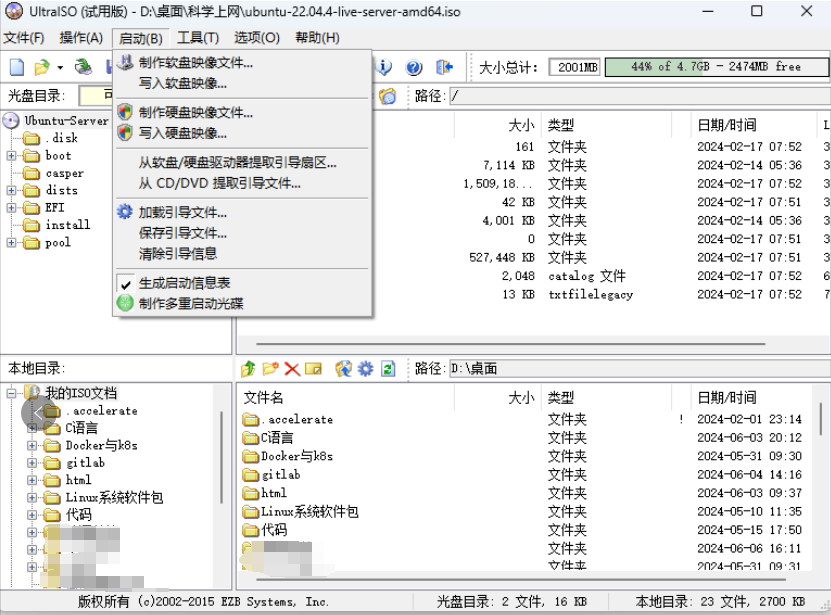Collapse the 我的ISO文档 tree node

(x=11, y=393)
